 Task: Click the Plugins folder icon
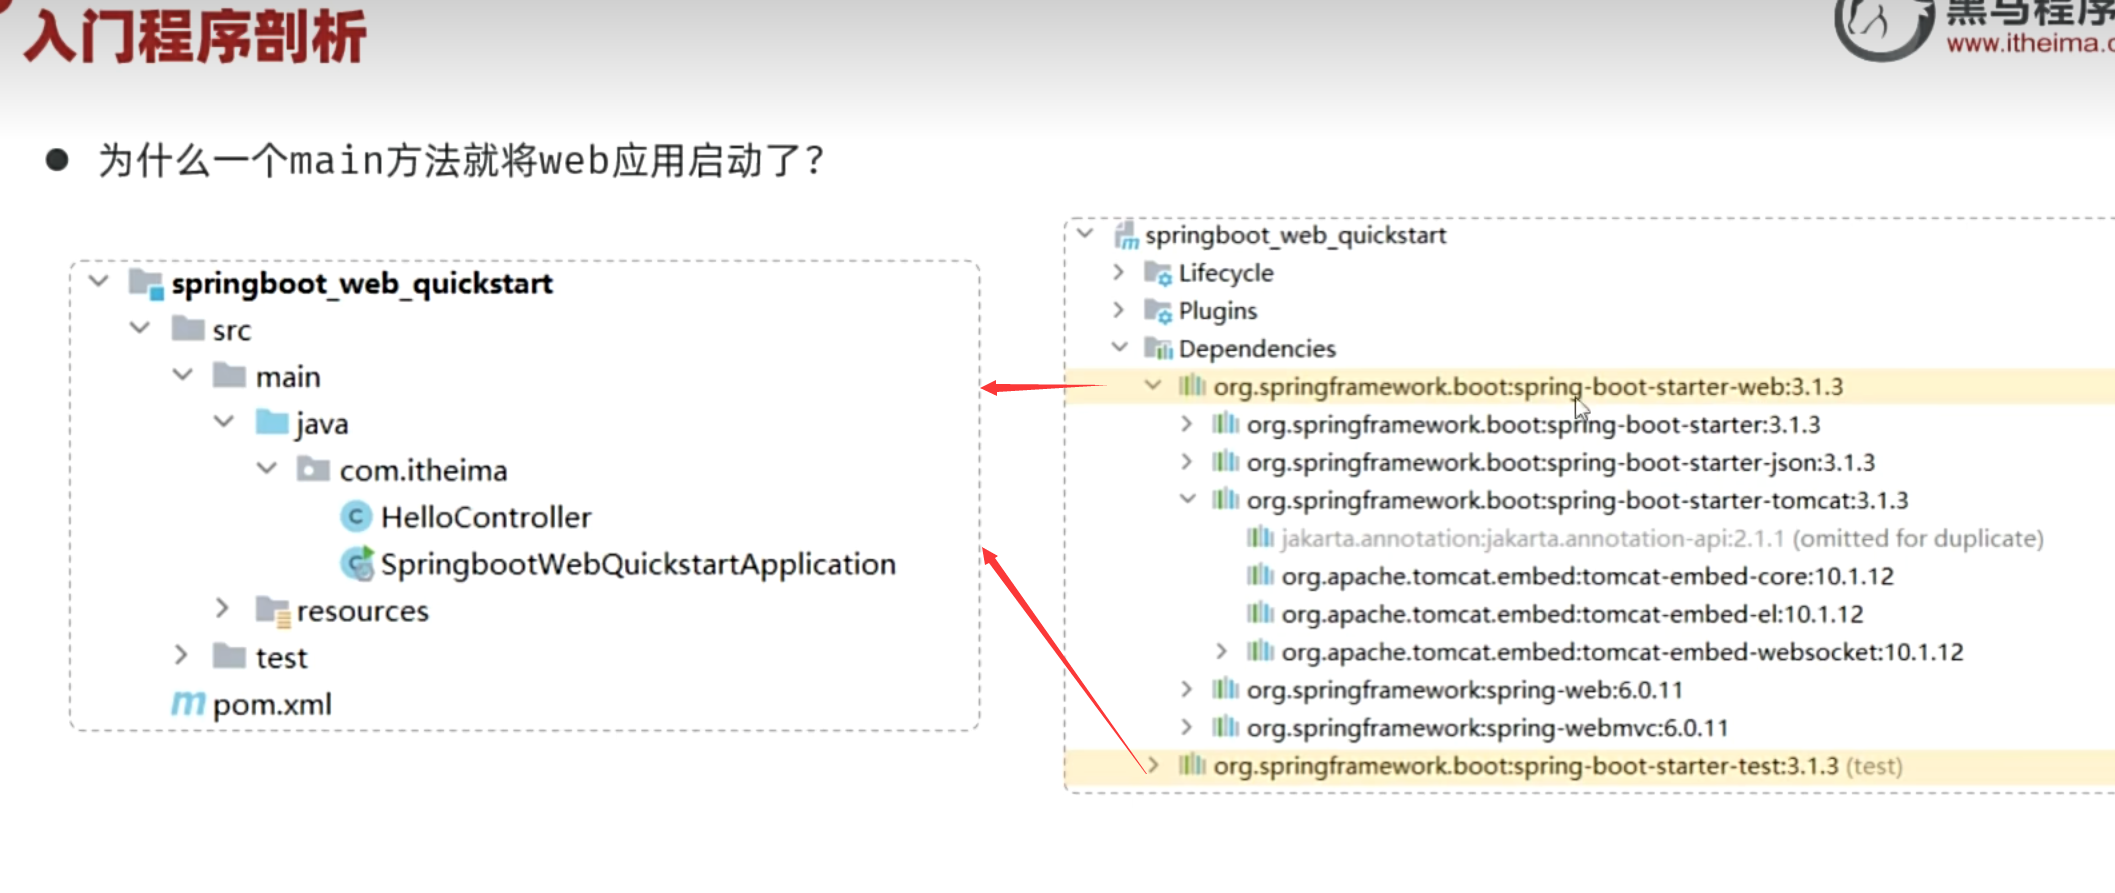(1158, 311)
